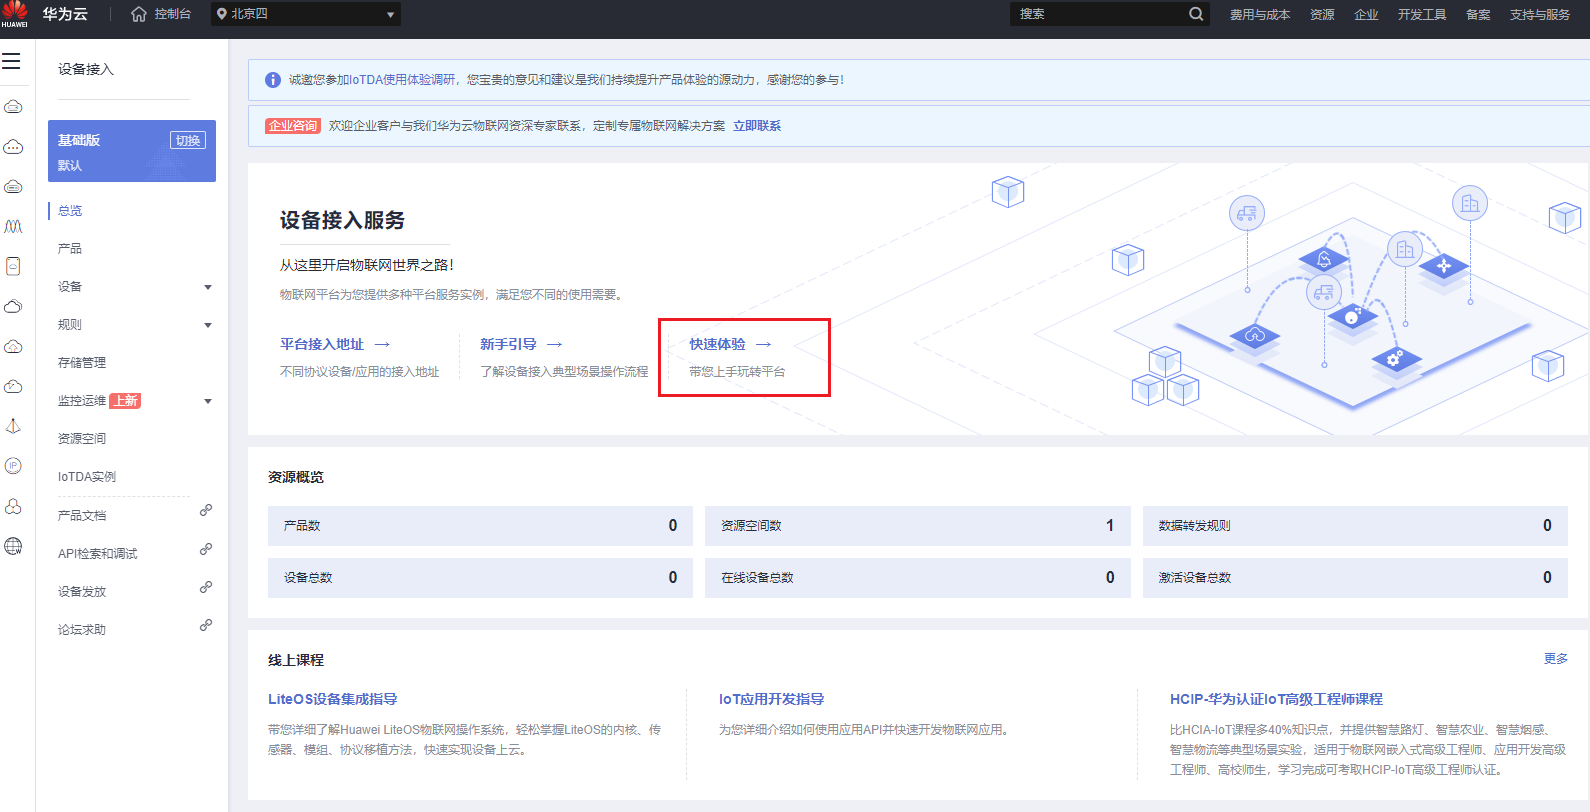Viewport: 1590px width, 812px height.
Task: Open 支持与服务 in the top bar
Action: 1540,15
